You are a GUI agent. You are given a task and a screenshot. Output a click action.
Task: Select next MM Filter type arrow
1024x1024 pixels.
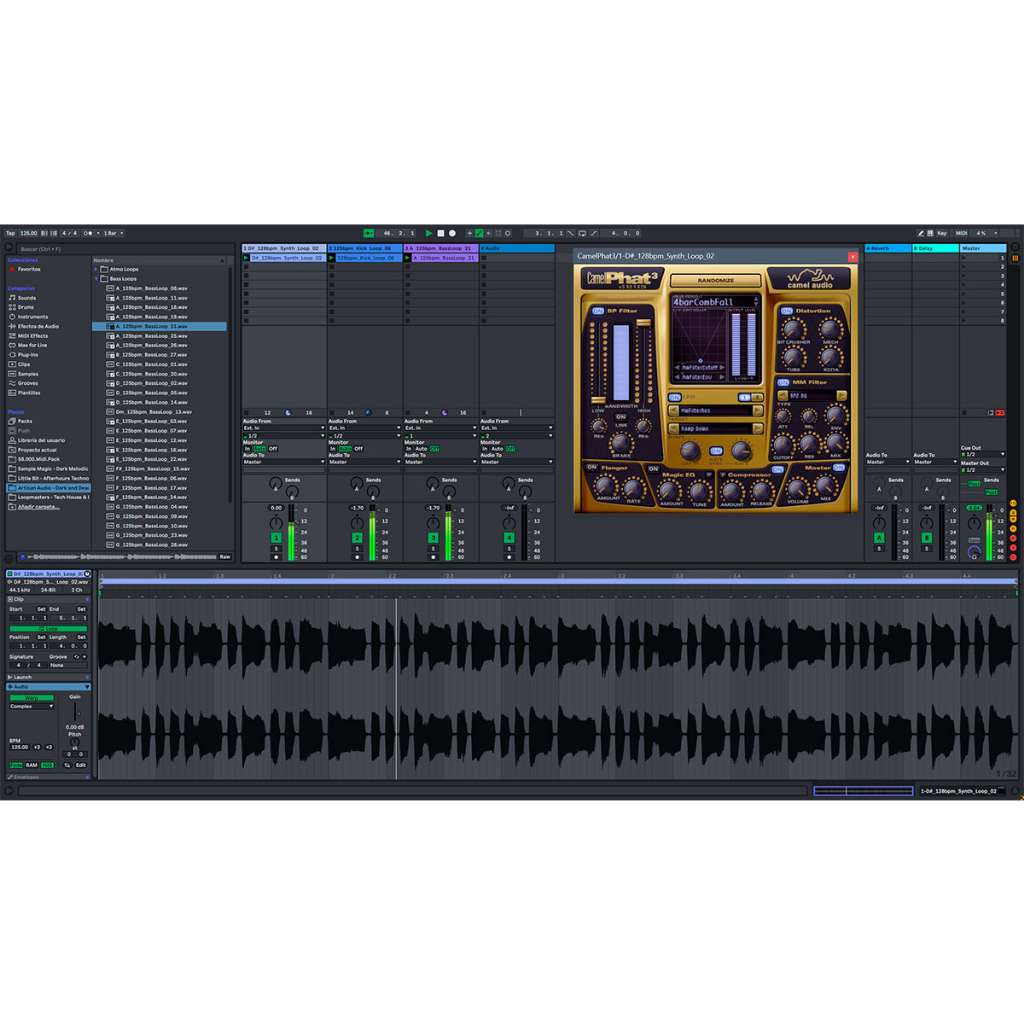pyautogui.click(x=842, y=396)
